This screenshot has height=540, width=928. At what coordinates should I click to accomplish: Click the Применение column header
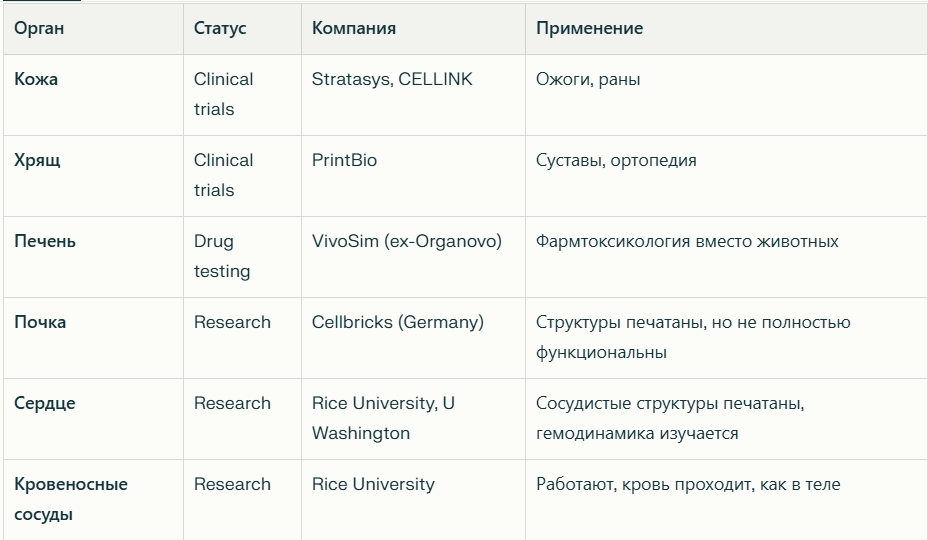click(589, 28)
